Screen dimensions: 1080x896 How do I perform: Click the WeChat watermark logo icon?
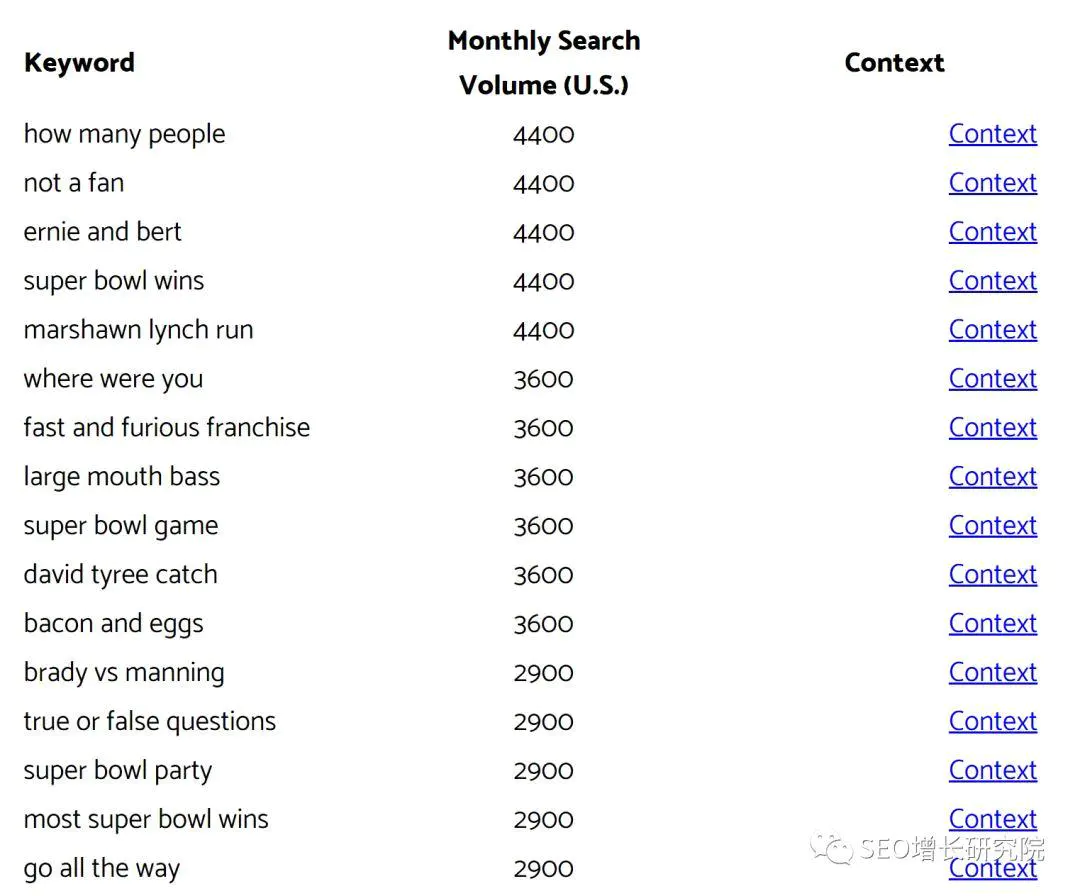[831, 848]
